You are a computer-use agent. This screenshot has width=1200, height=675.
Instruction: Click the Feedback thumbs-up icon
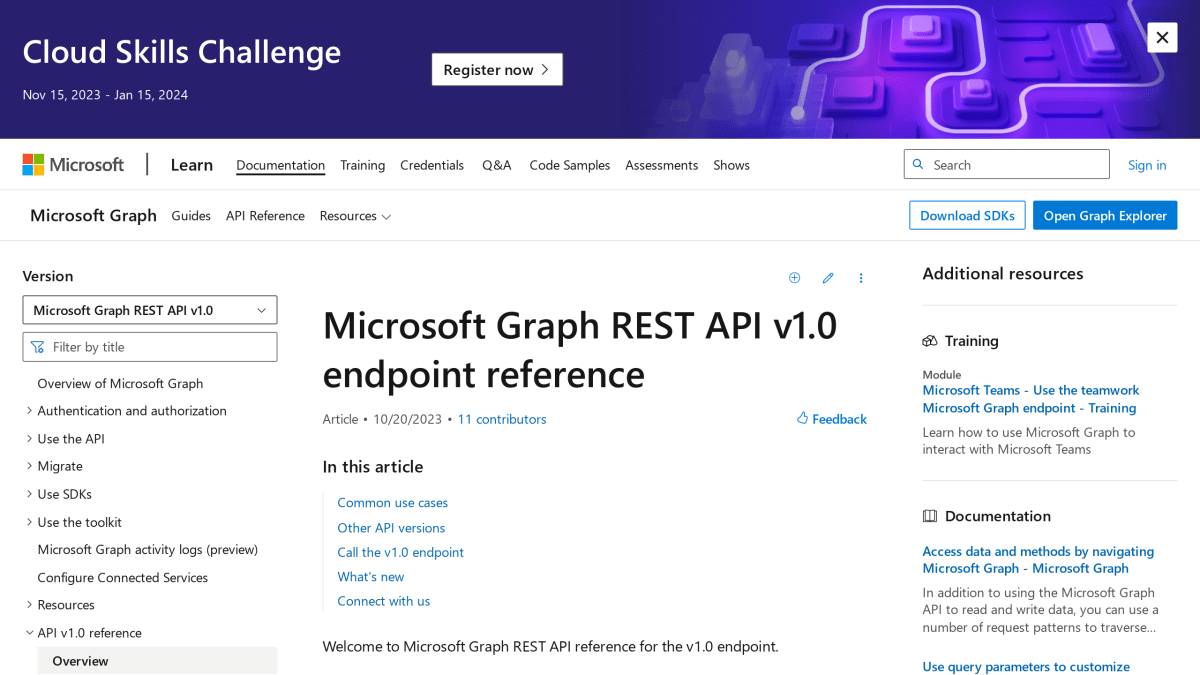[x=802, y=418]
